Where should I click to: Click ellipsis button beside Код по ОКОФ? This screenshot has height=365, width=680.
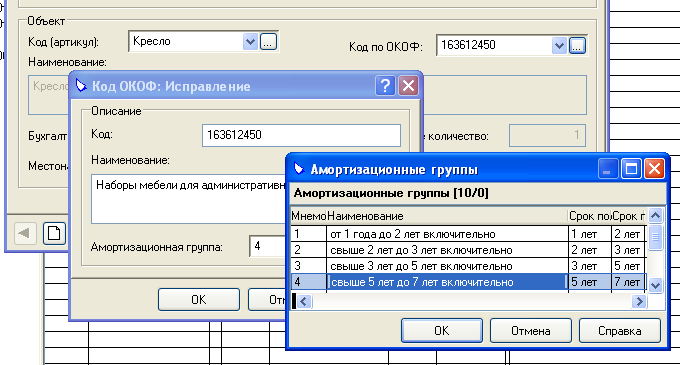point(577,45)
